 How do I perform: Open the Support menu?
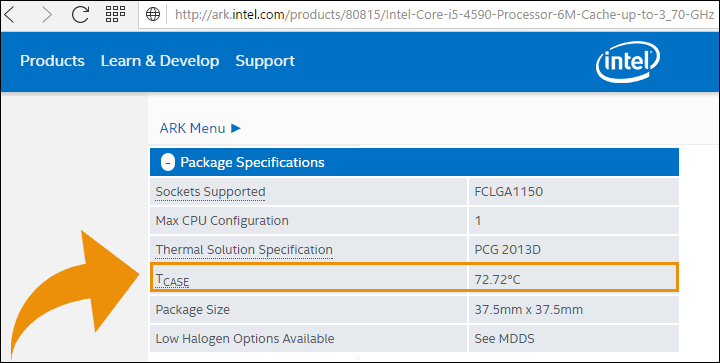pos(265,61)
